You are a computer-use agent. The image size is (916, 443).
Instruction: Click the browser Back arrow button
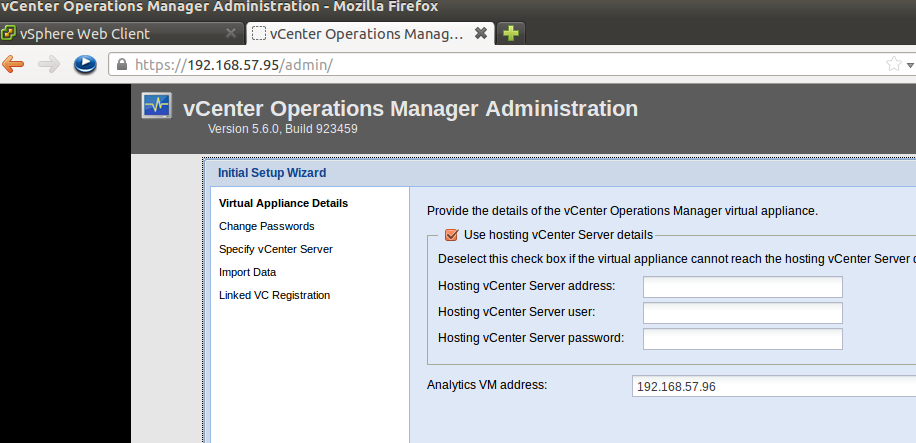pos(13,64)
